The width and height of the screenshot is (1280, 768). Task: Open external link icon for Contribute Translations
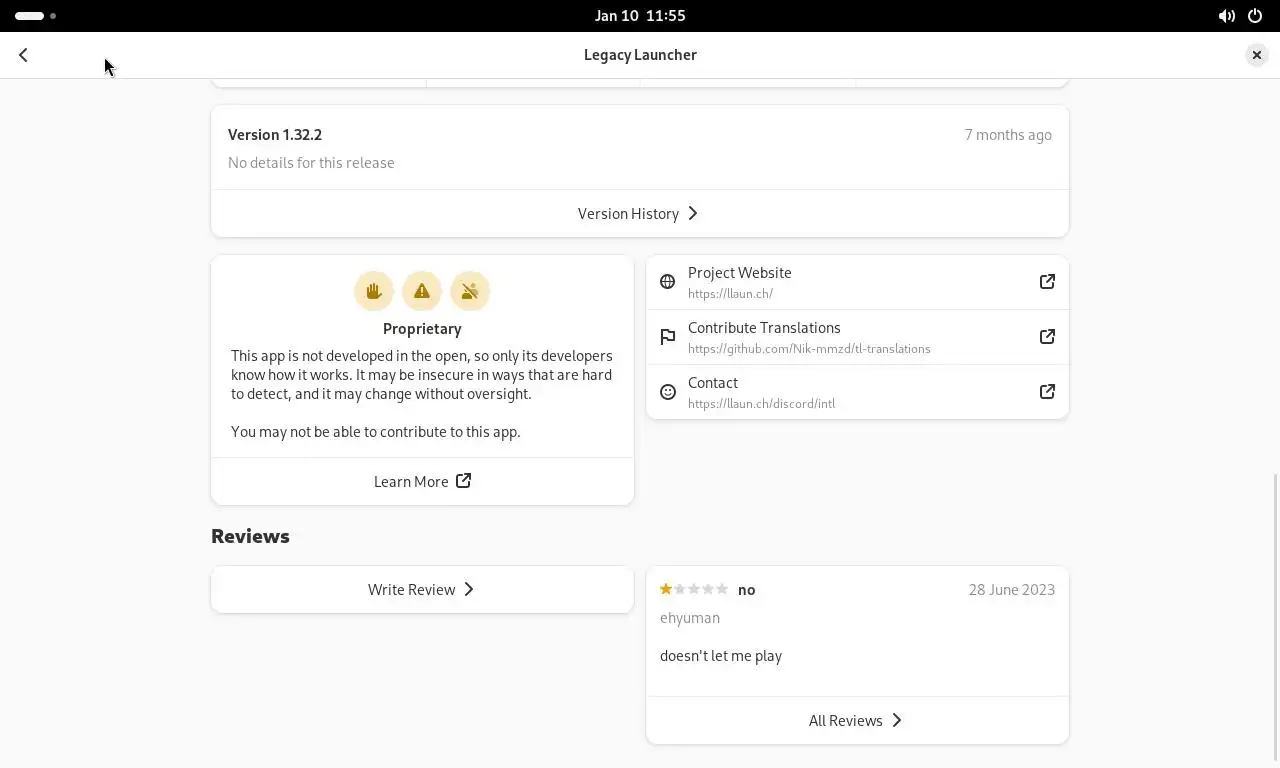1047,337
